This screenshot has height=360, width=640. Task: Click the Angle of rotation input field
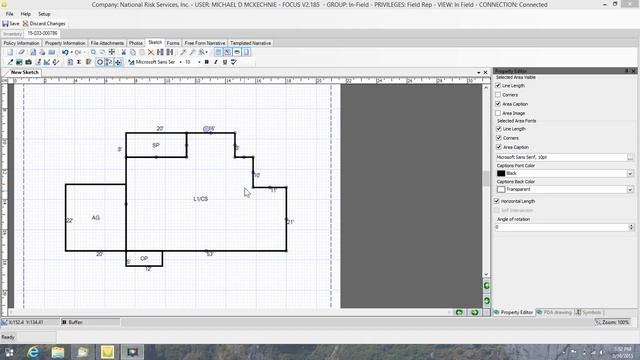[x=562, y=227]
